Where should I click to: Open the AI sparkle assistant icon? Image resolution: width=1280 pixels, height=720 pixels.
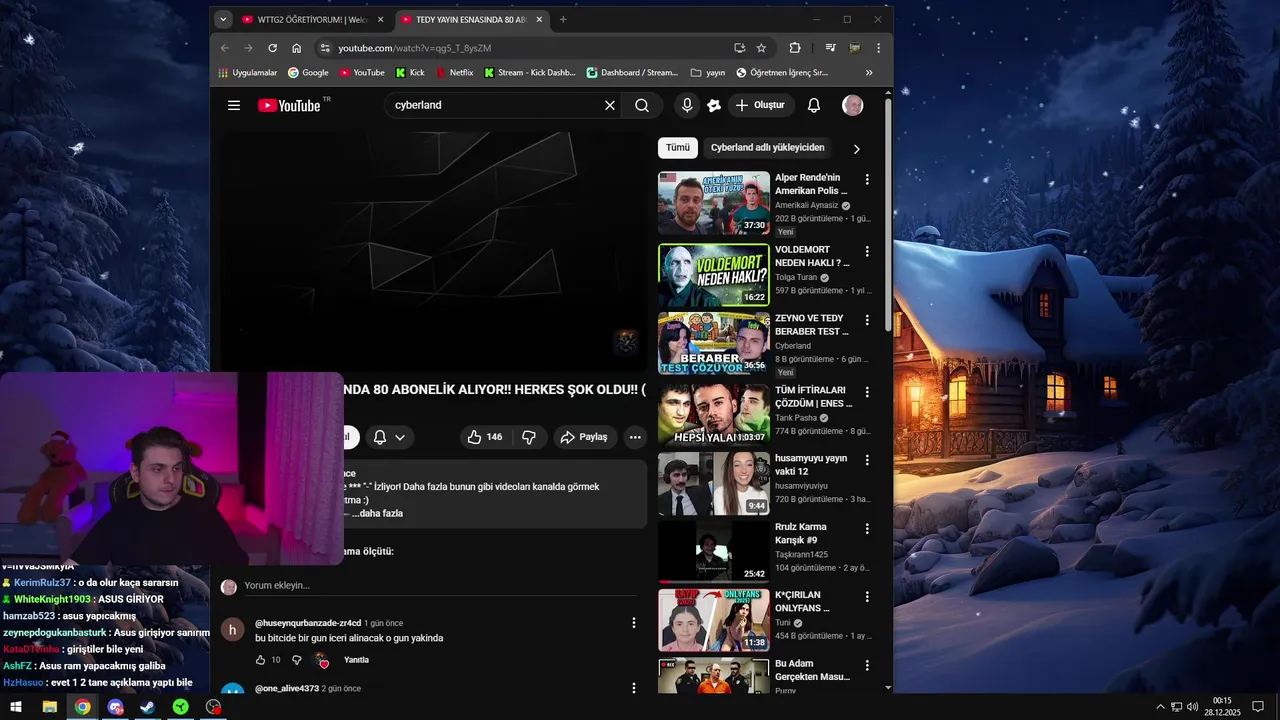[x=714, y=105]
